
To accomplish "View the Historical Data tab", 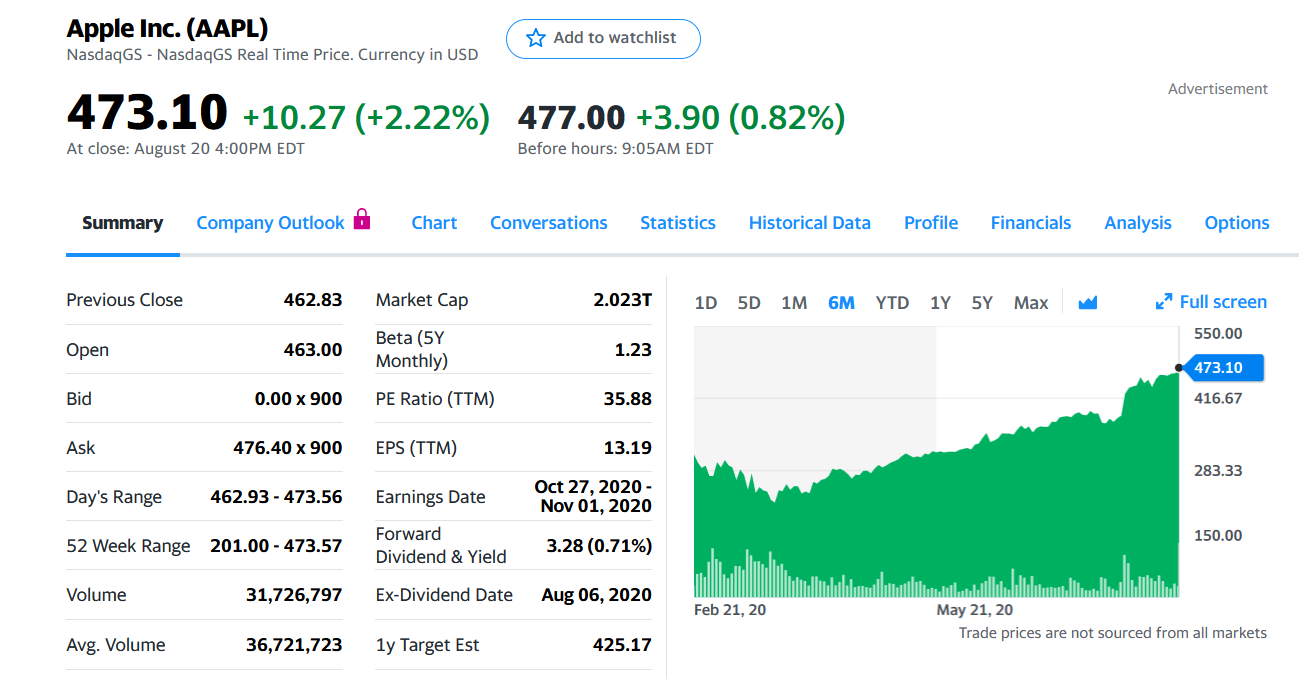I will (810, 223).
